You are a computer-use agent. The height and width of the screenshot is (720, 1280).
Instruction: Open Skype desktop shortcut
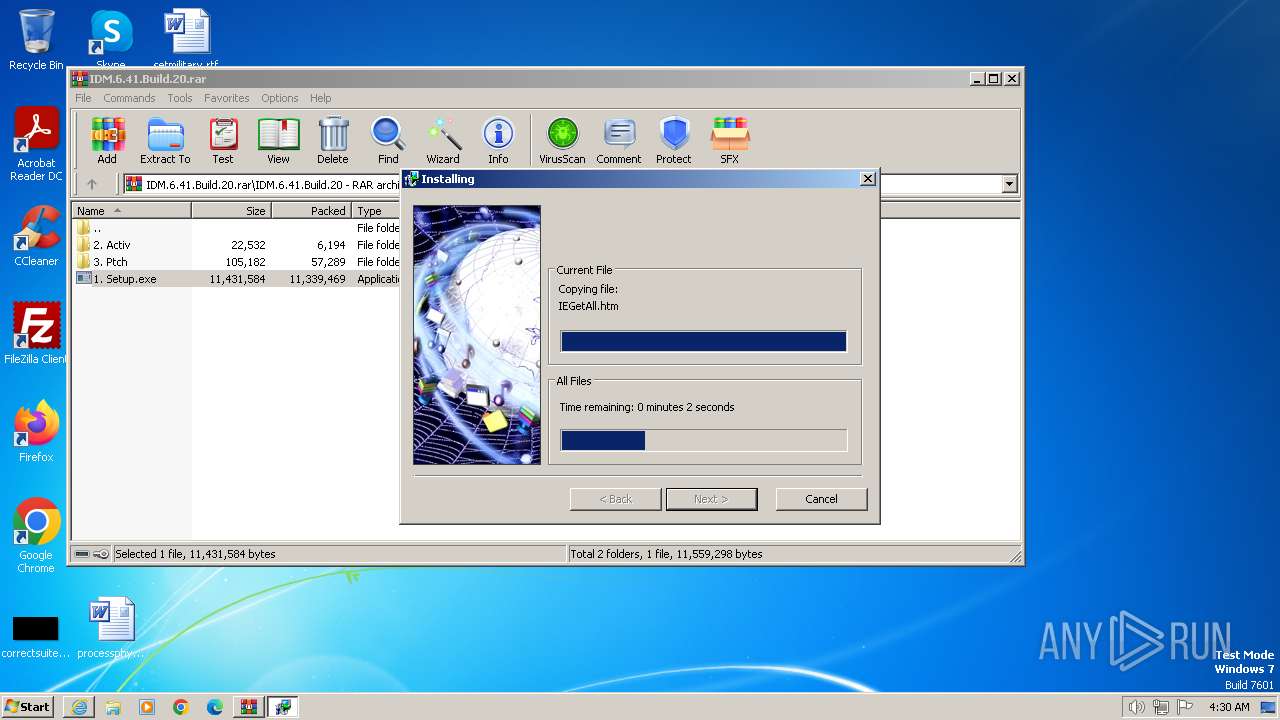tap(110, 40)
